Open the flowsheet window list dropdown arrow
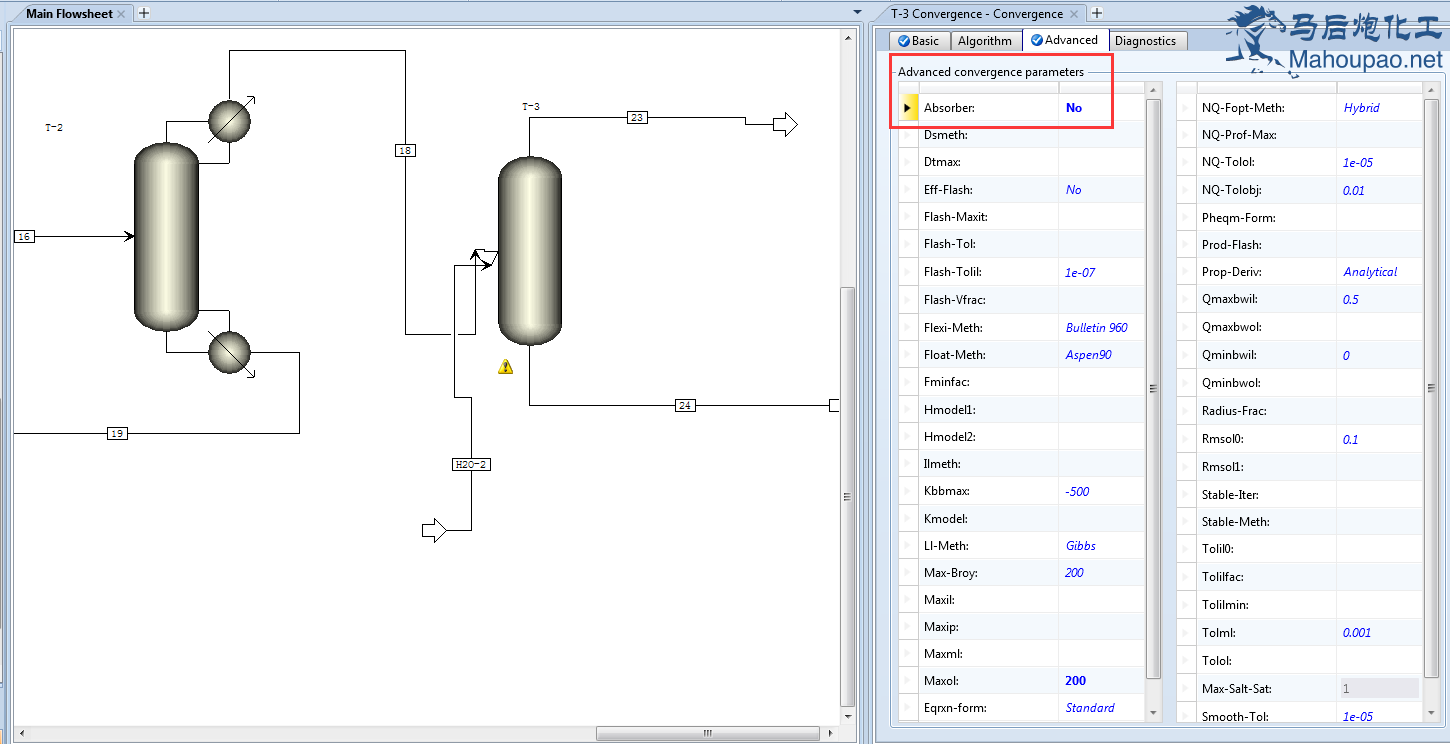The image size is (1450, 744). click(857, 13)
